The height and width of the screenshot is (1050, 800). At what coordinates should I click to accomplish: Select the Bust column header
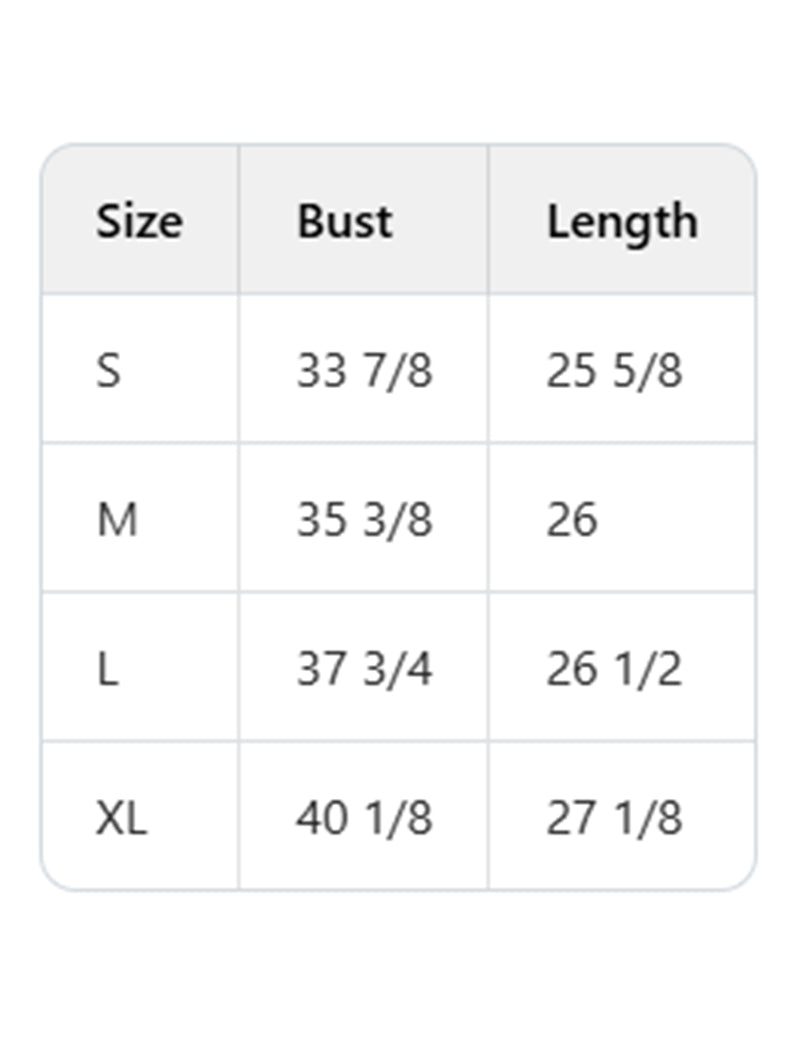(x=344, y=221)
